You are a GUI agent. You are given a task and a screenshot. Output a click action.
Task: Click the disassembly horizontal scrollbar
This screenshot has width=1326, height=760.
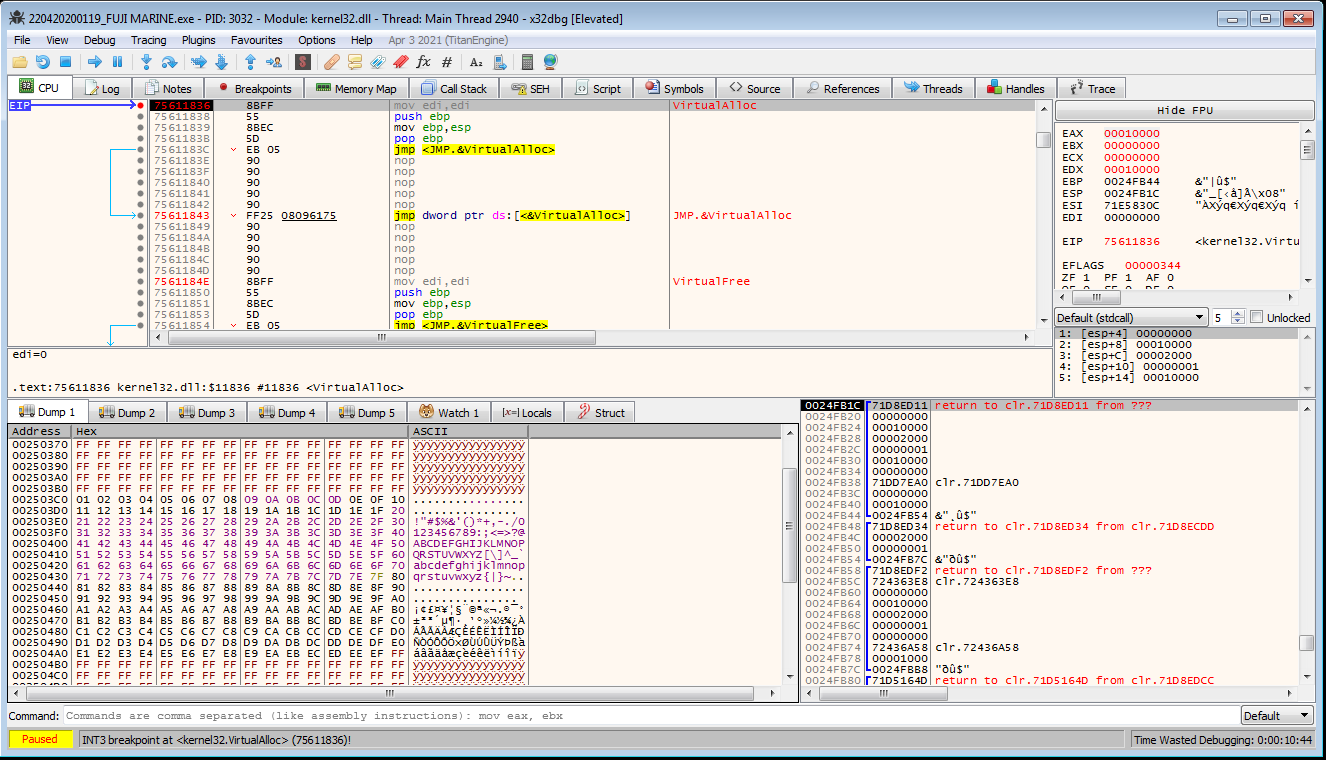[592, 338]
